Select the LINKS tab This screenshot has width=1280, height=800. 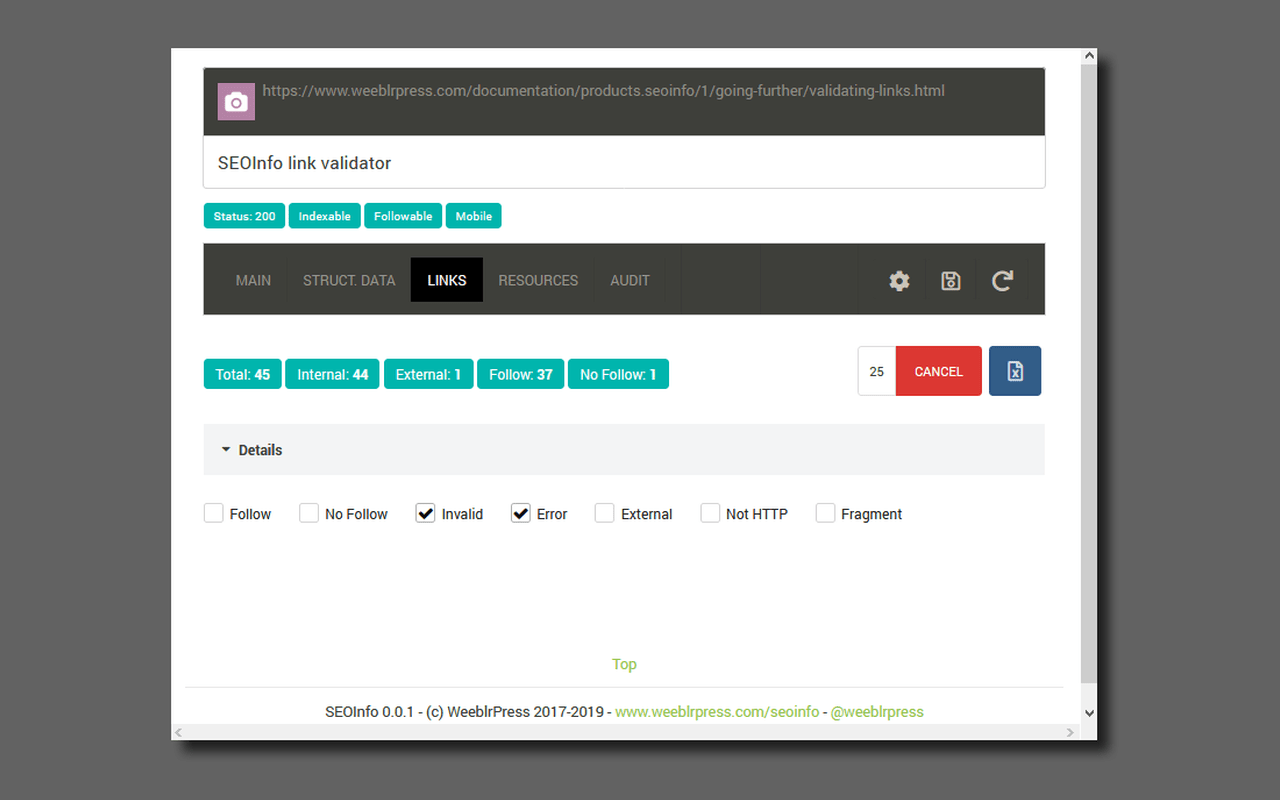(447, 280)
